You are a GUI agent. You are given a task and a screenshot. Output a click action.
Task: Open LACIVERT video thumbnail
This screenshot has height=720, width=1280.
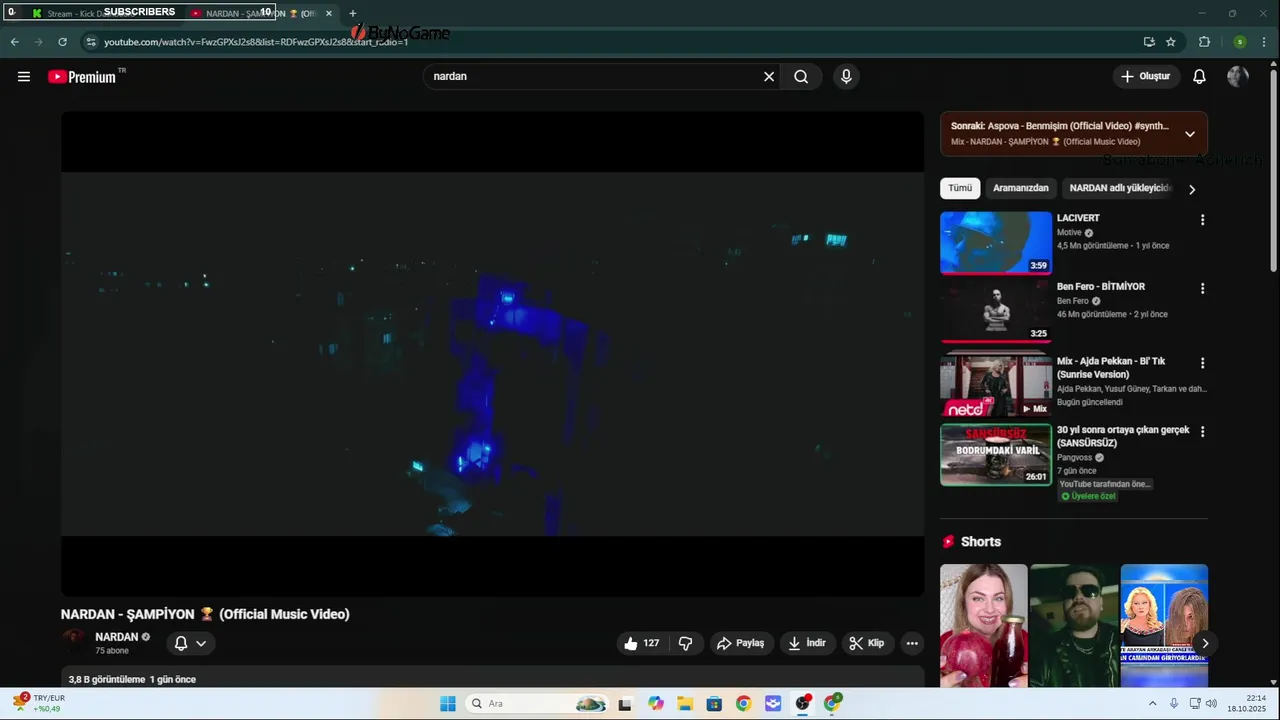(996, 242)
